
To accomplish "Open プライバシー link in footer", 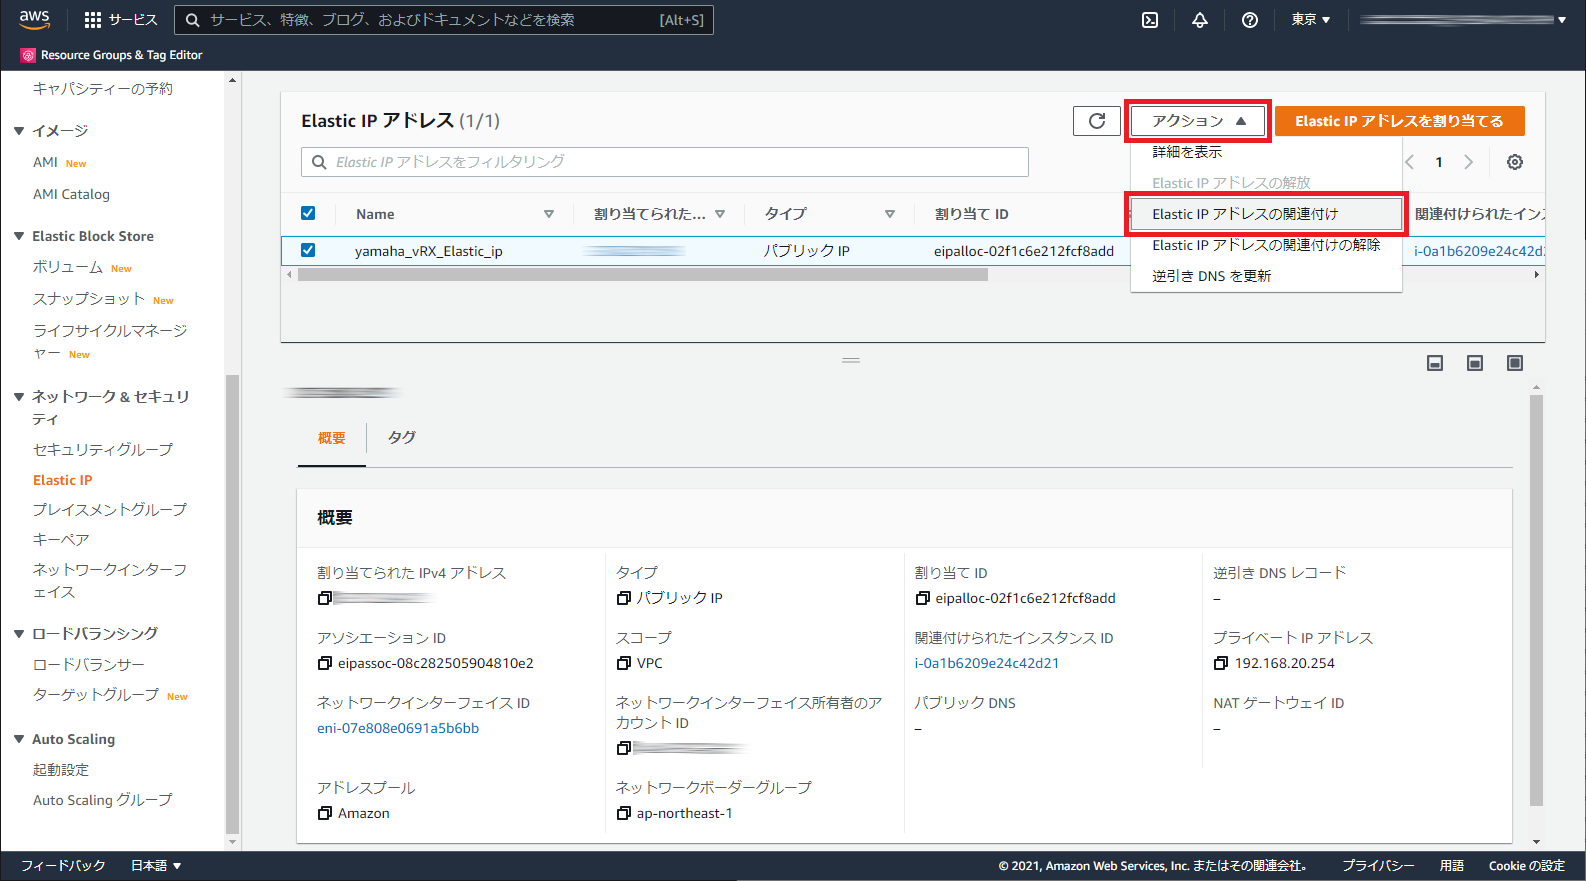I will coord(1378,866).
